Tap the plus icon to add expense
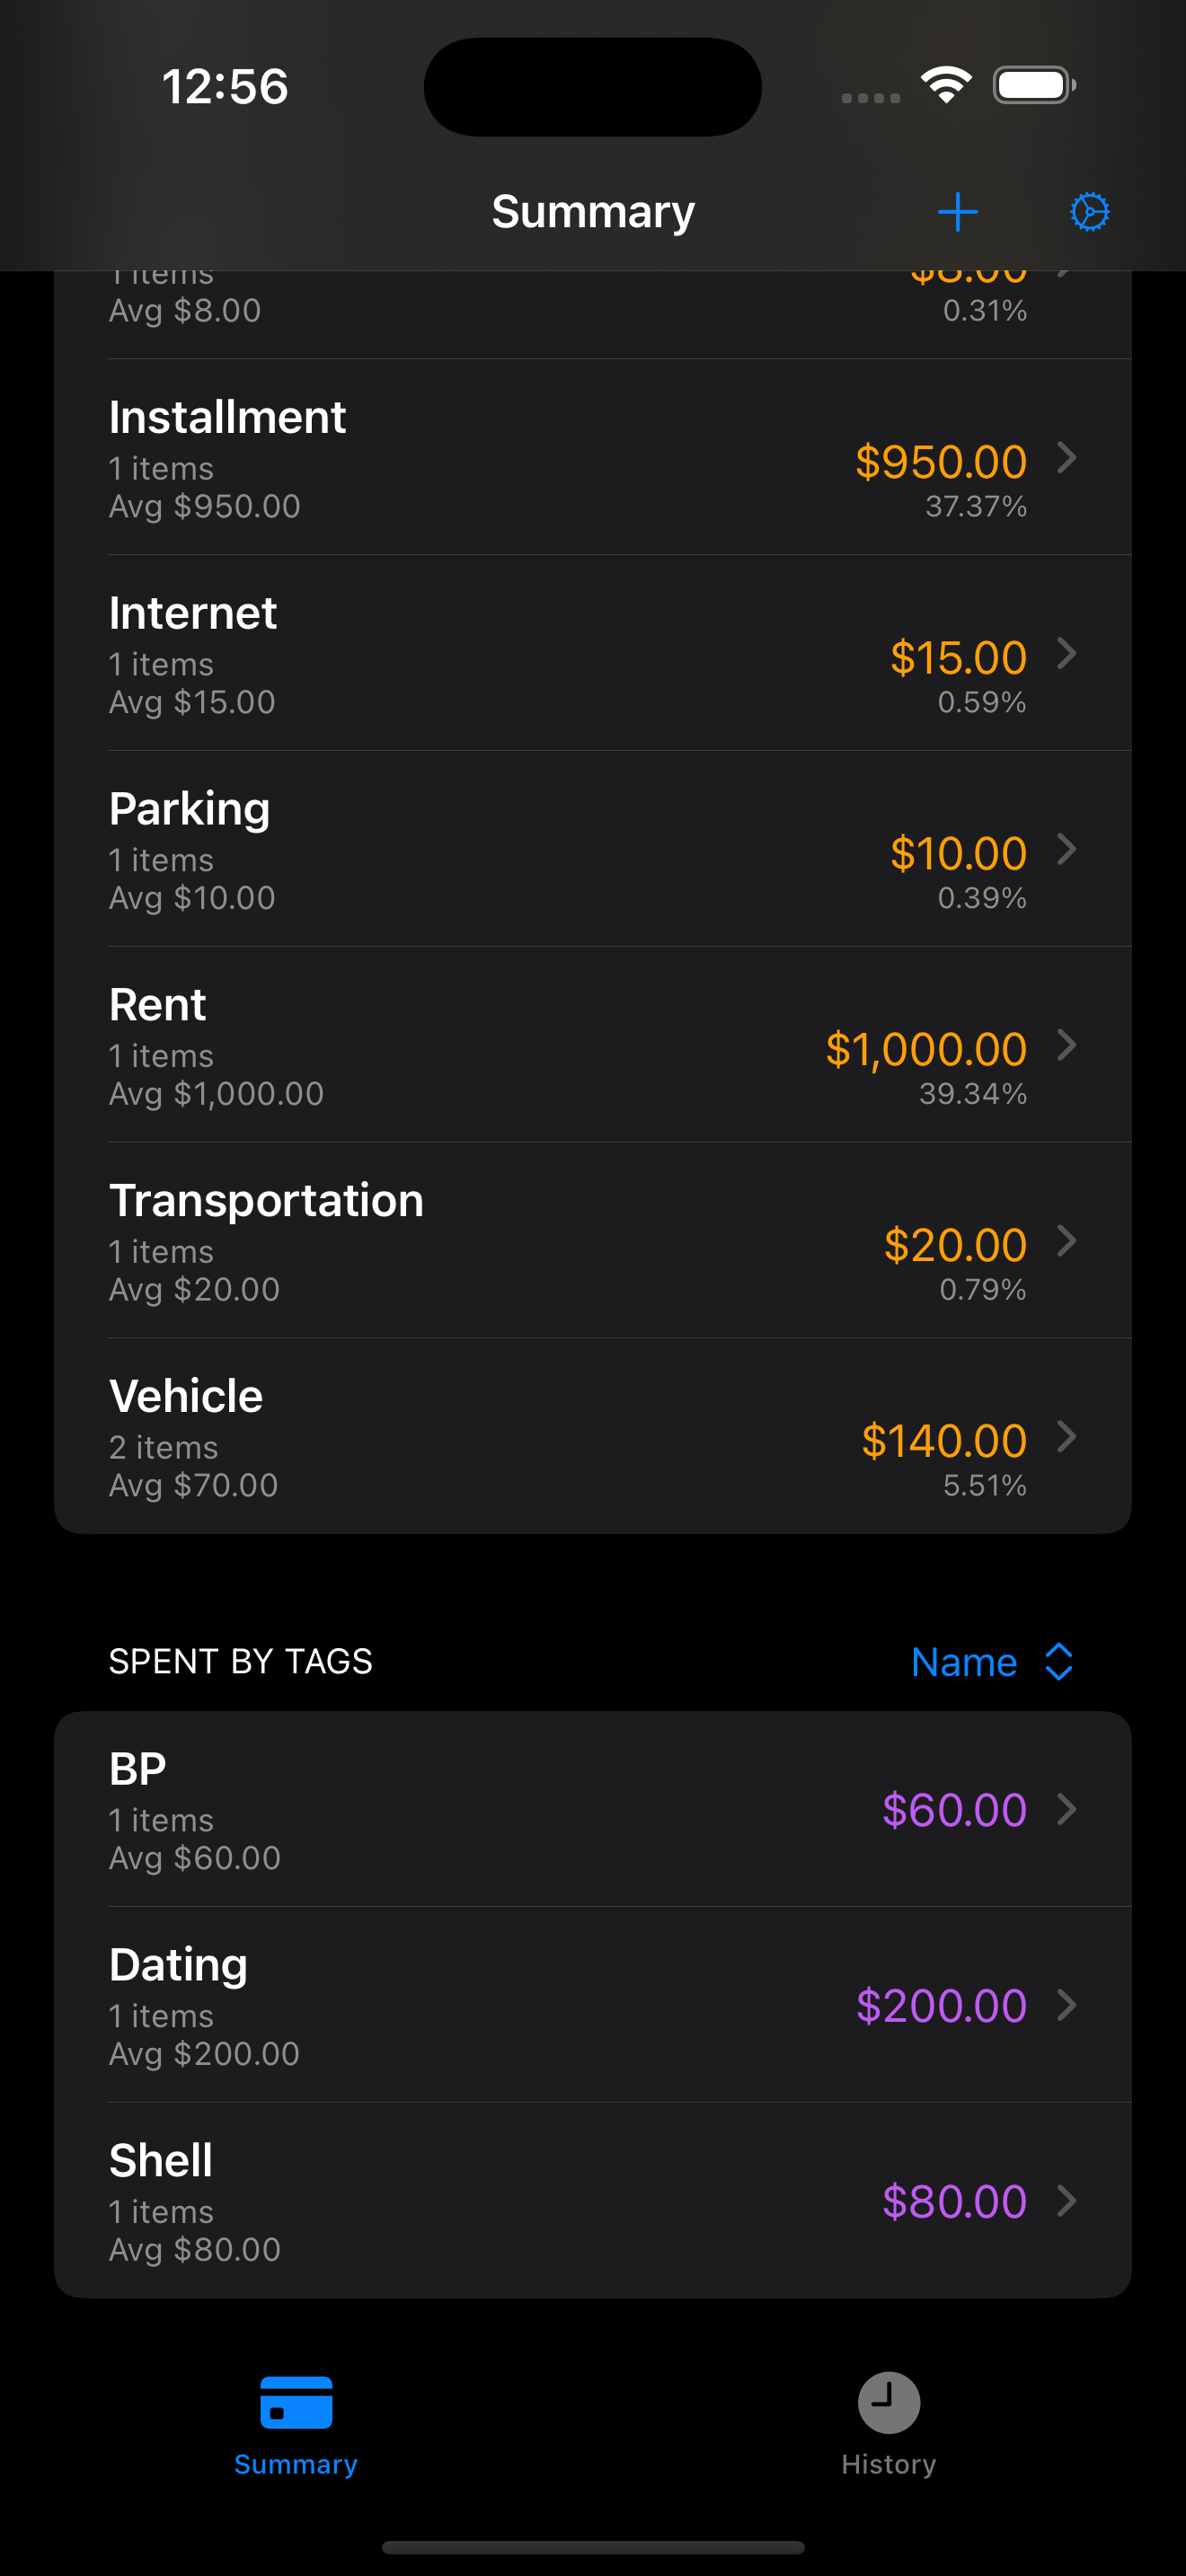1186x2576 pixels. coord(957,212)
